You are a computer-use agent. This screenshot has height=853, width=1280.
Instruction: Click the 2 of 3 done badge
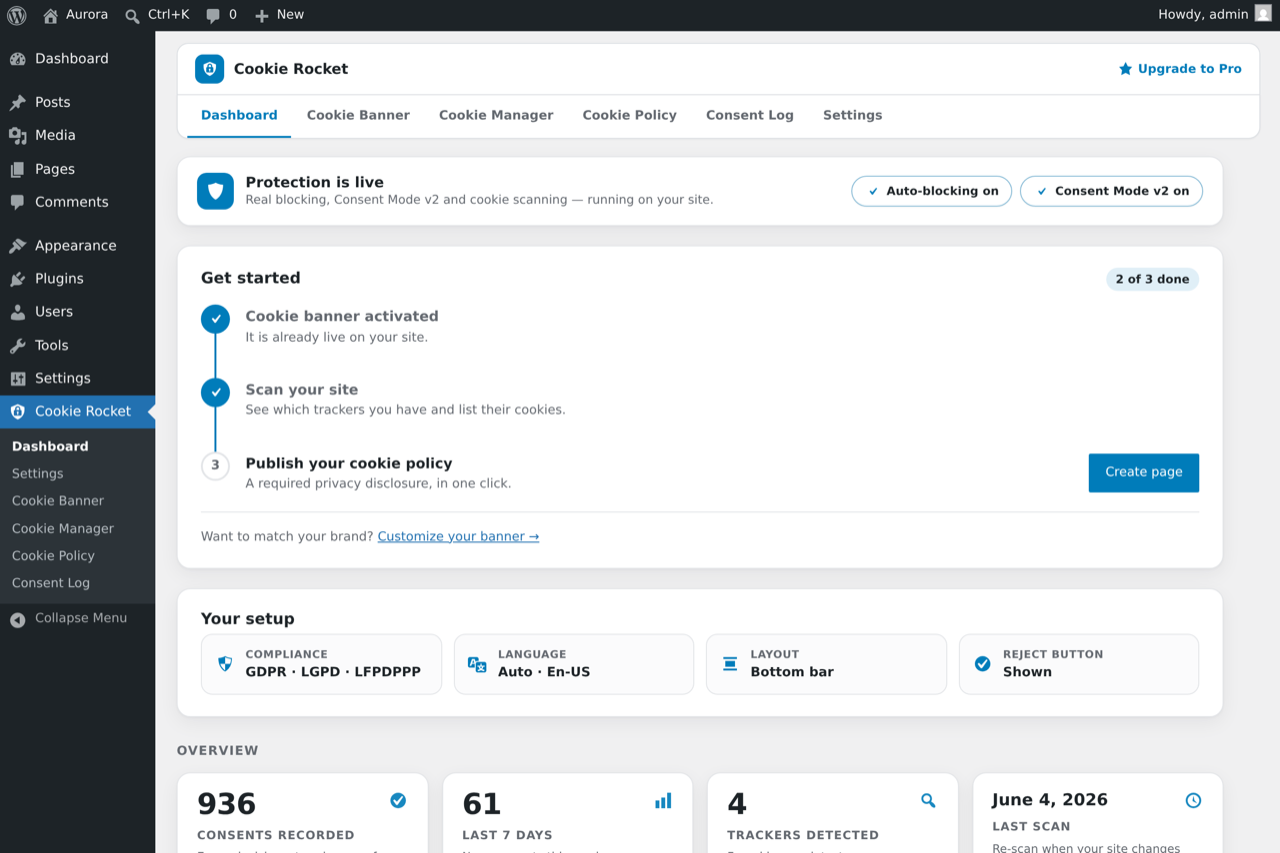click(x=1152, y=280)
